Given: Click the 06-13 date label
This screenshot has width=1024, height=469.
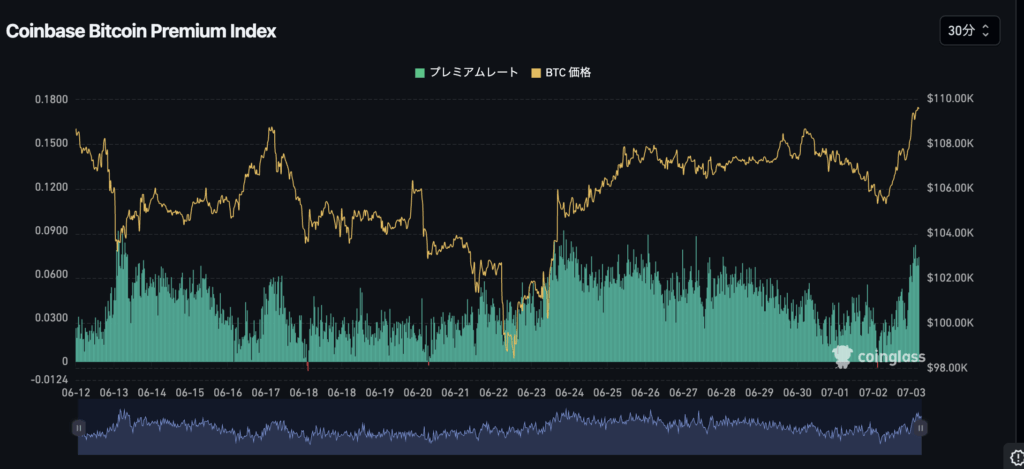Looking at the screenshot, I should 114,393.
